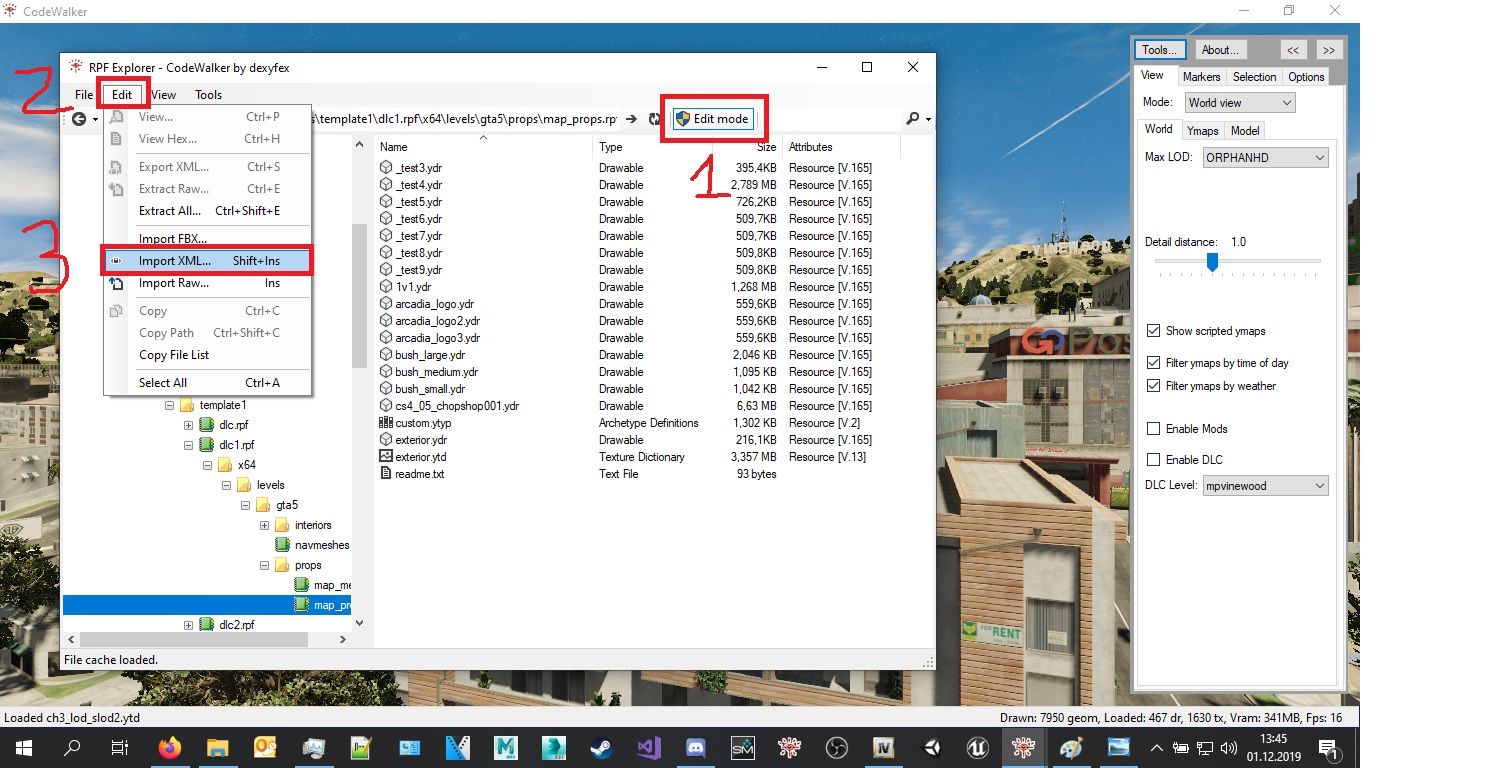Switch to the Model sub-tab
Image resolution: width=1500 pixels, height=768 pixels.
[1245, 131]
